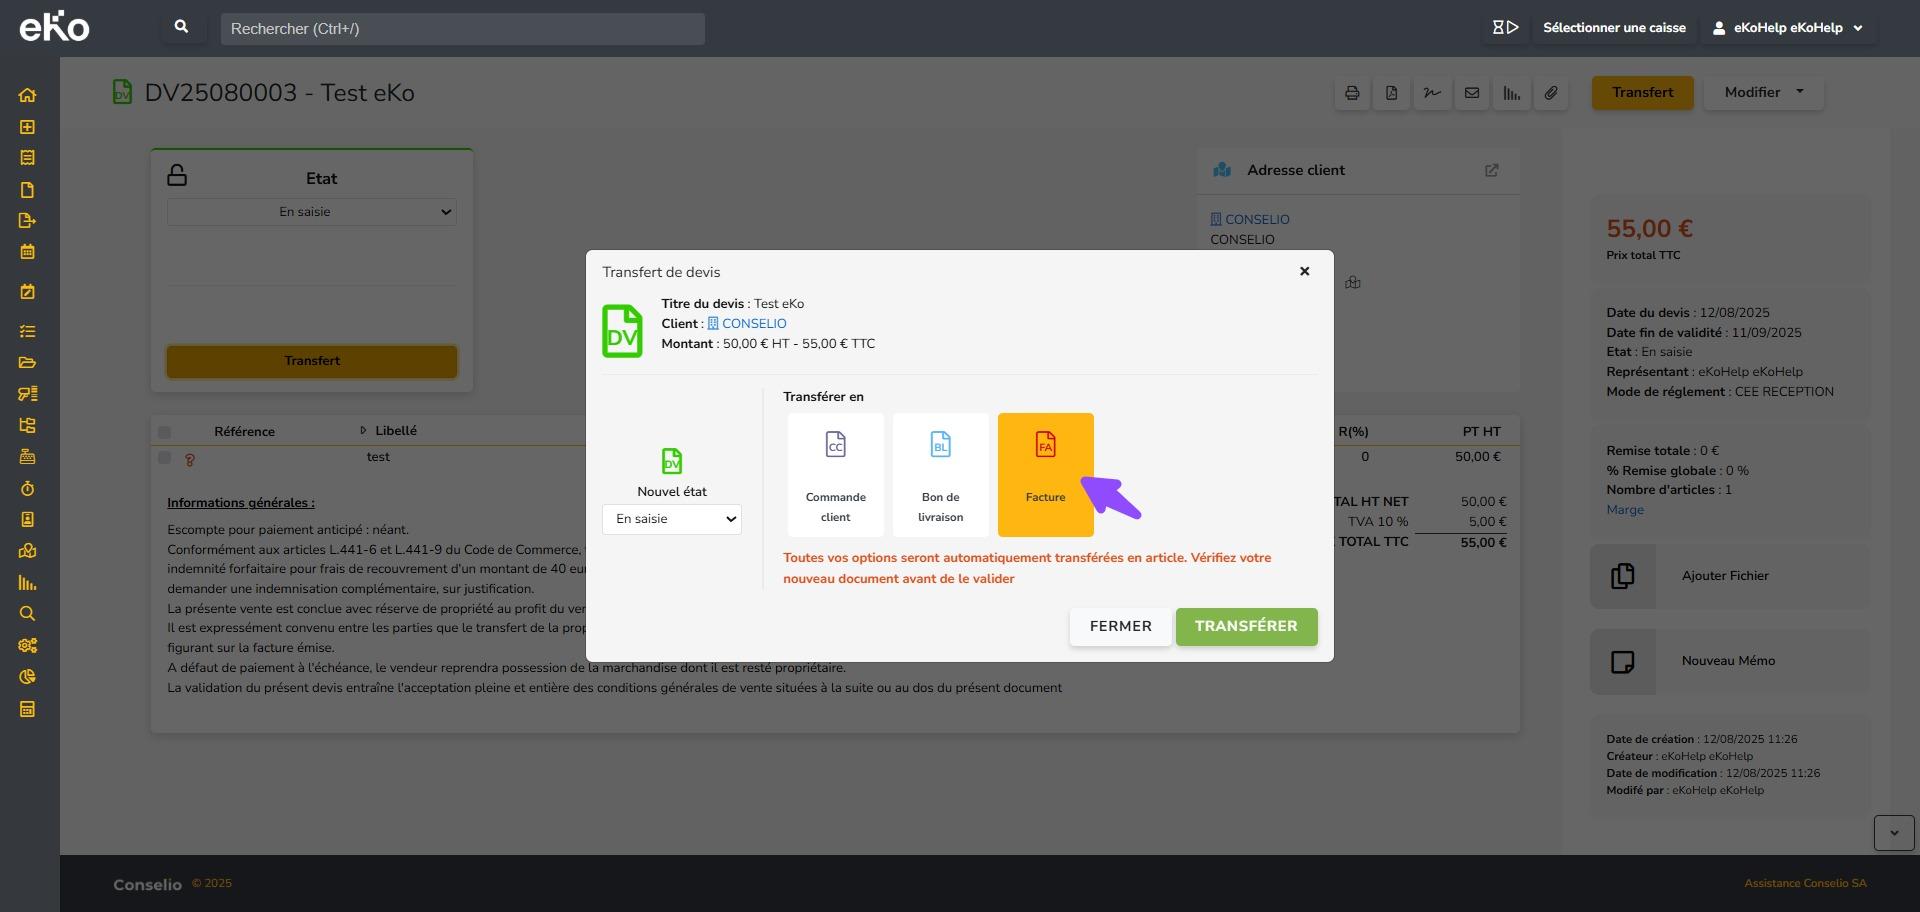Screen dimensions: 1920x912
Task: Click into the Rechercher search field
Action: coord(463,29)
